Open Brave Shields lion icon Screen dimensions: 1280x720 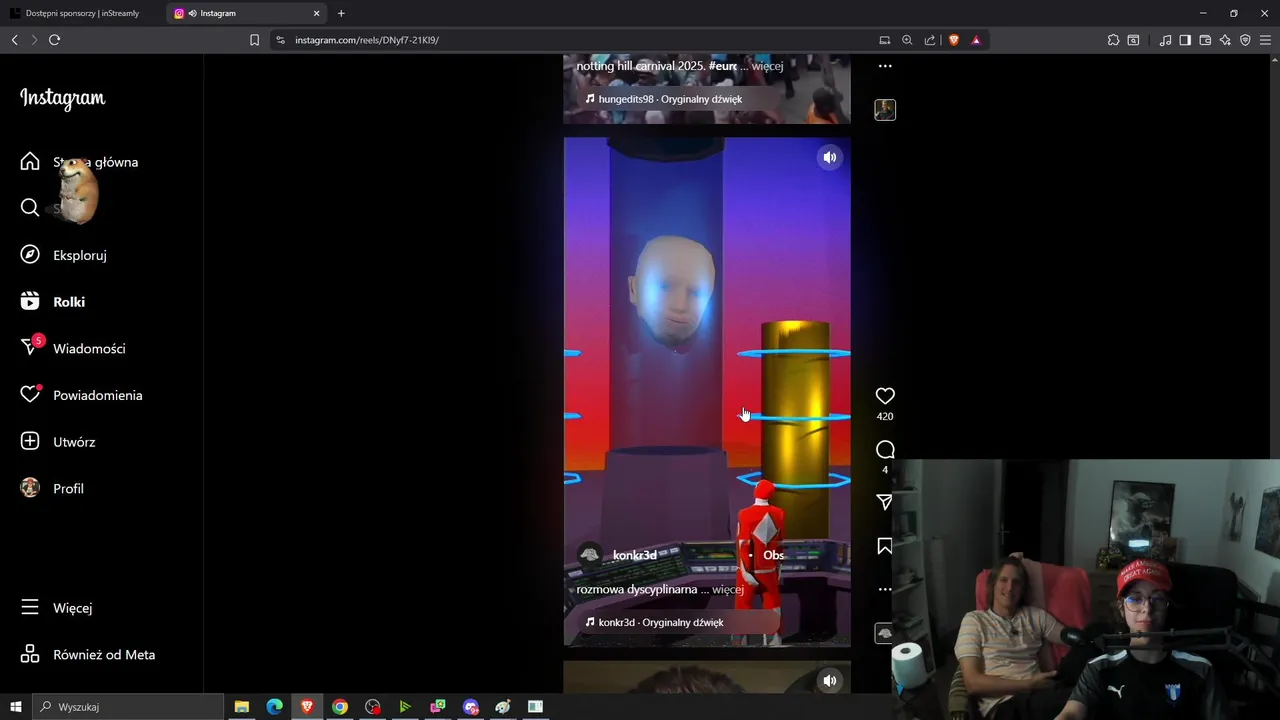954,40
